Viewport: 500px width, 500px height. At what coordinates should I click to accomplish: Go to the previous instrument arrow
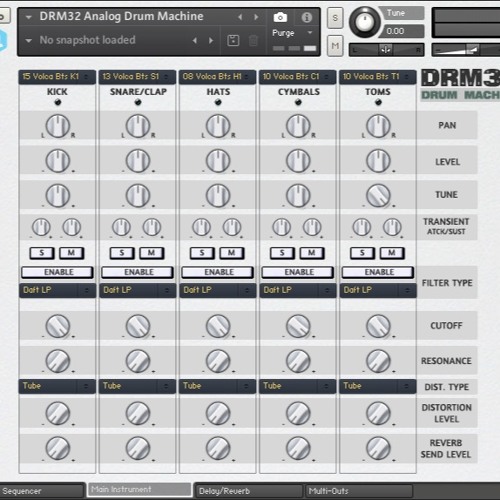pyautogui.click(x=240, y=17)
